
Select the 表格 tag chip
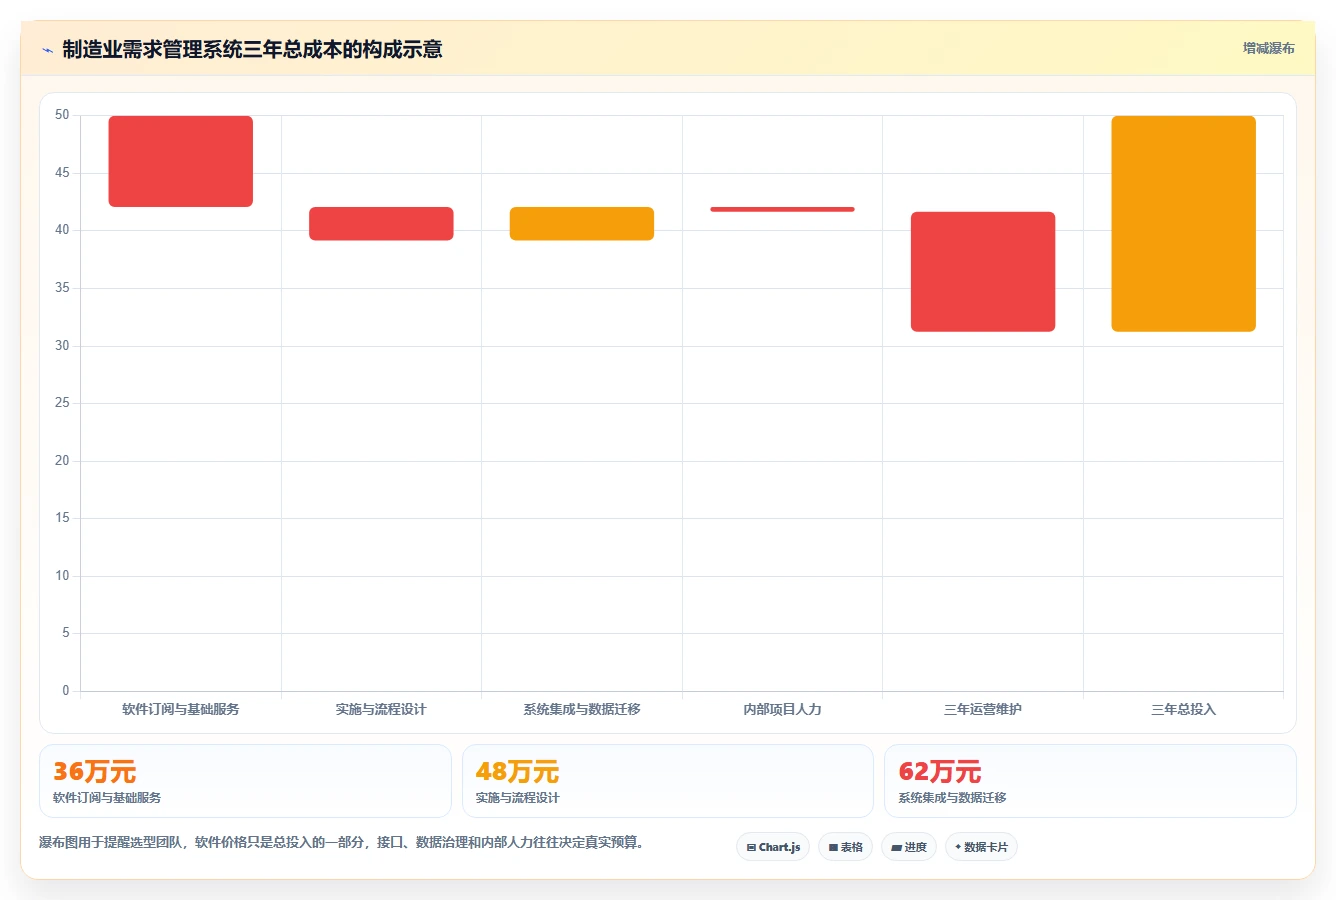click(845, 847)
